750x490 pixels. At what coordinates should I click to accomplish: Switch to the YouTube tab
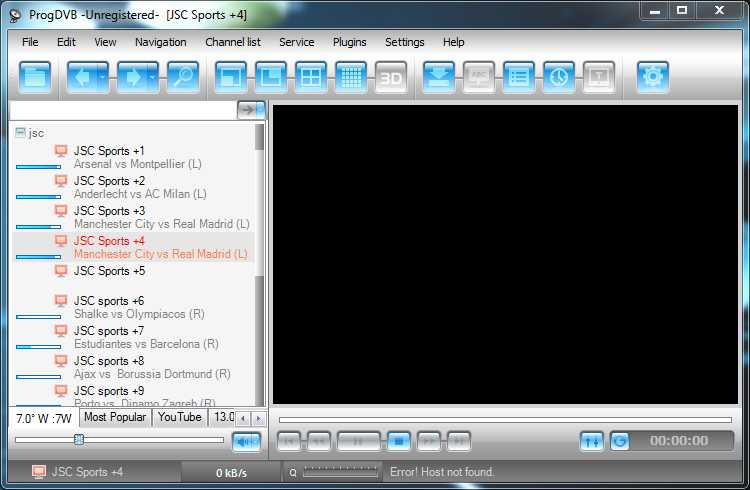tap(180, 417)
